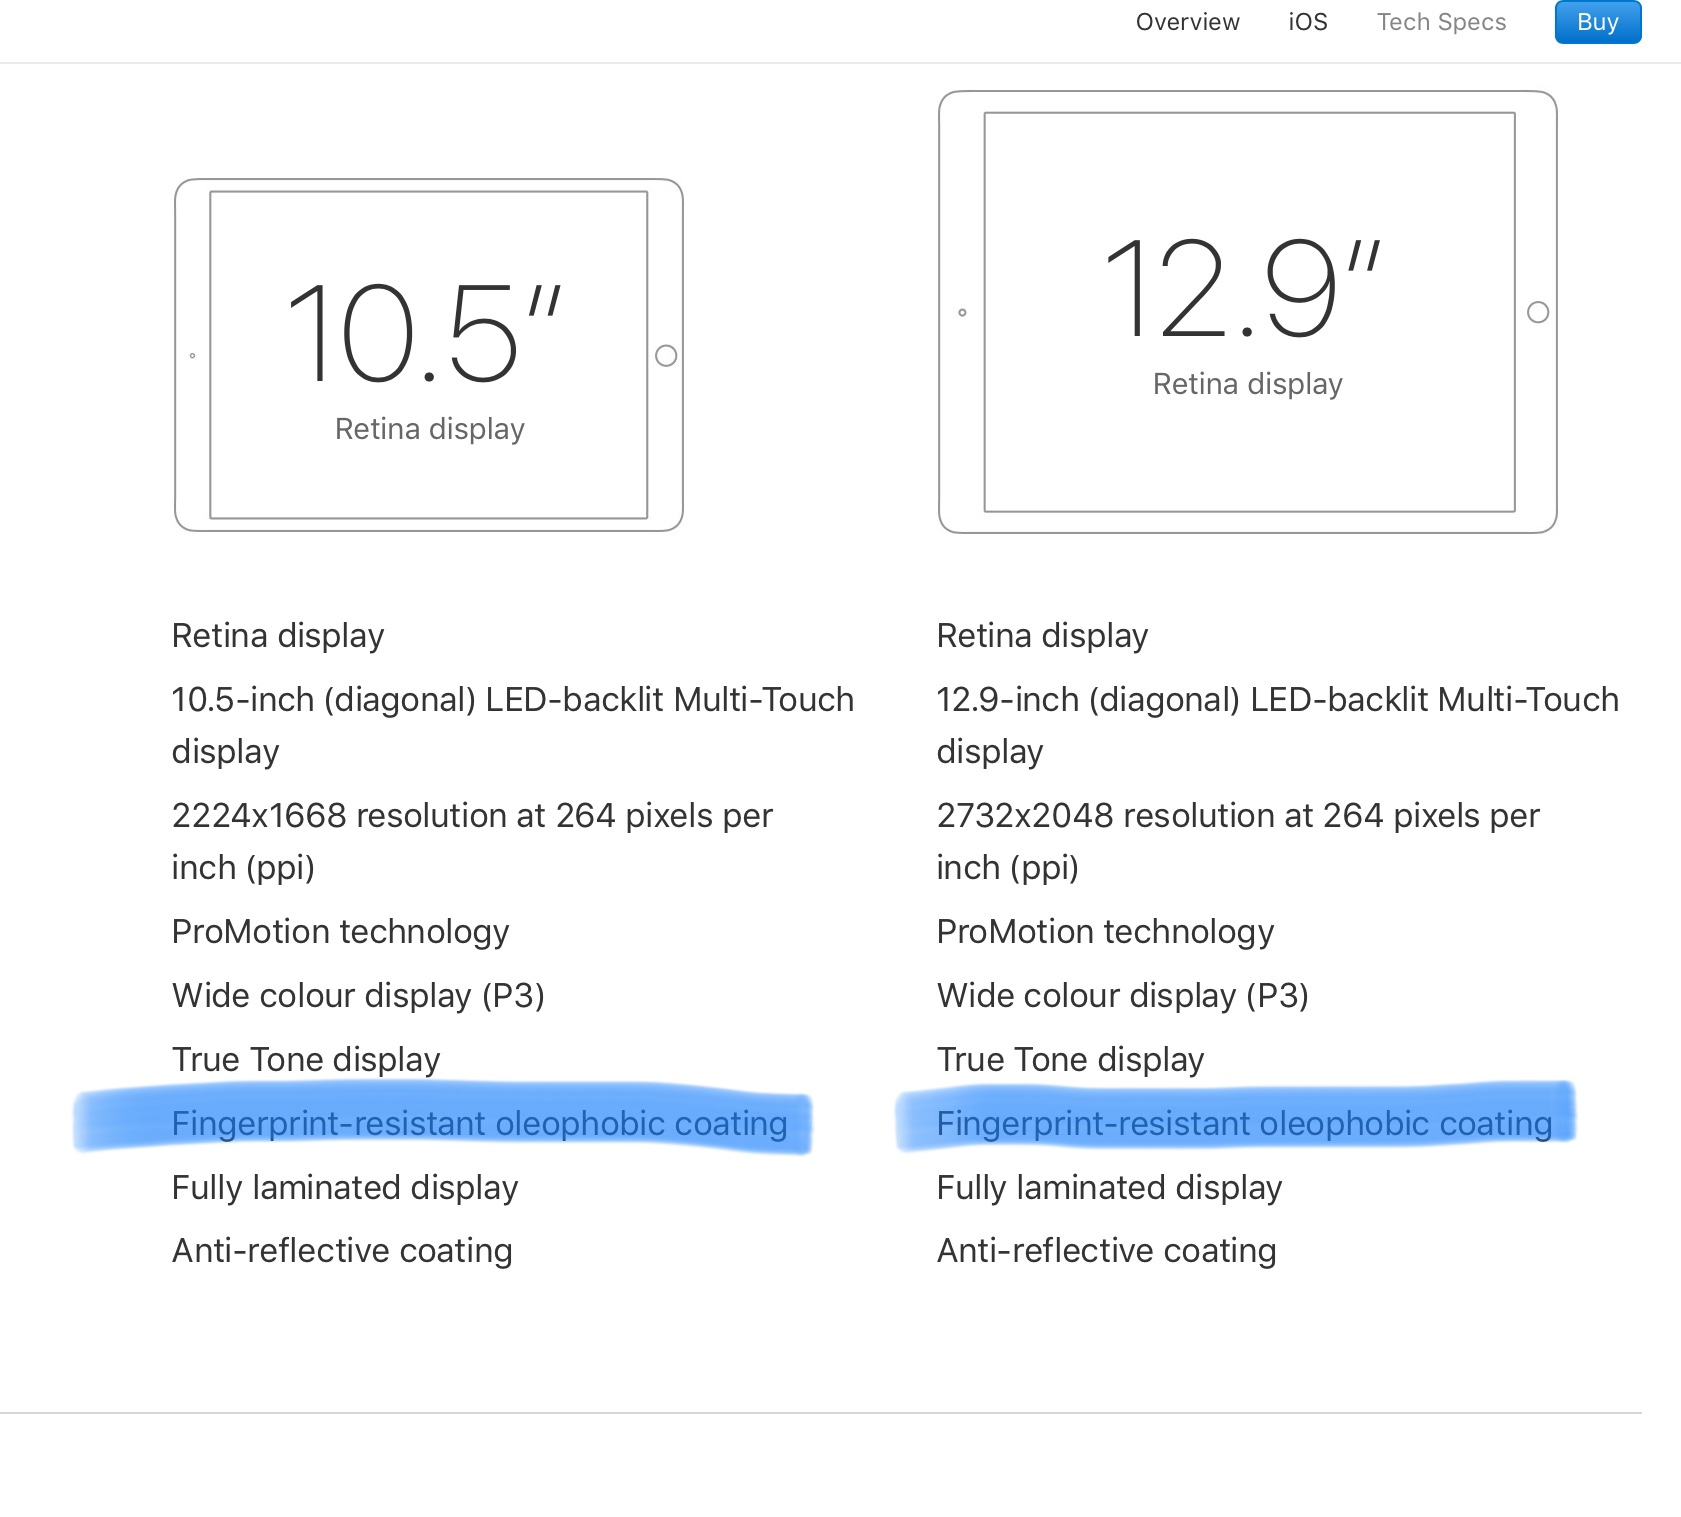Click the front camera dot on 10.5-inch iPad
Viewport: 1681px width, 1517px height.
(193, 356)
